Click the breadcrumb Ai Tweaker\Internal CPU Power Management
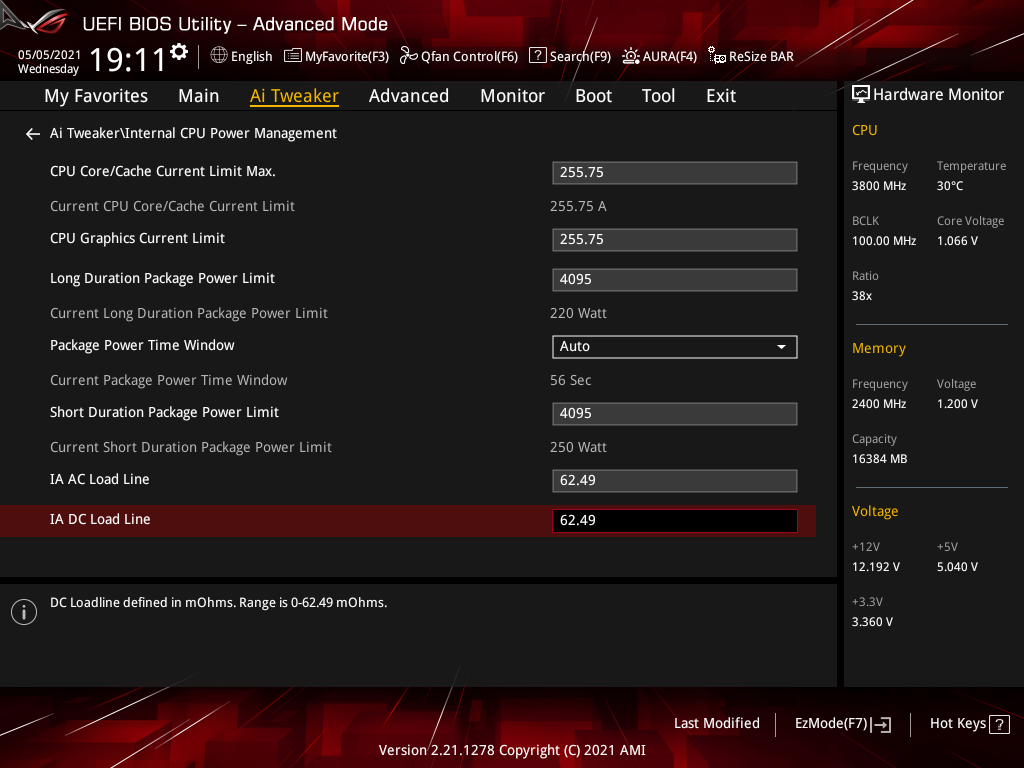Viewport: 1024px width, 768px height. tap(193, 133)
